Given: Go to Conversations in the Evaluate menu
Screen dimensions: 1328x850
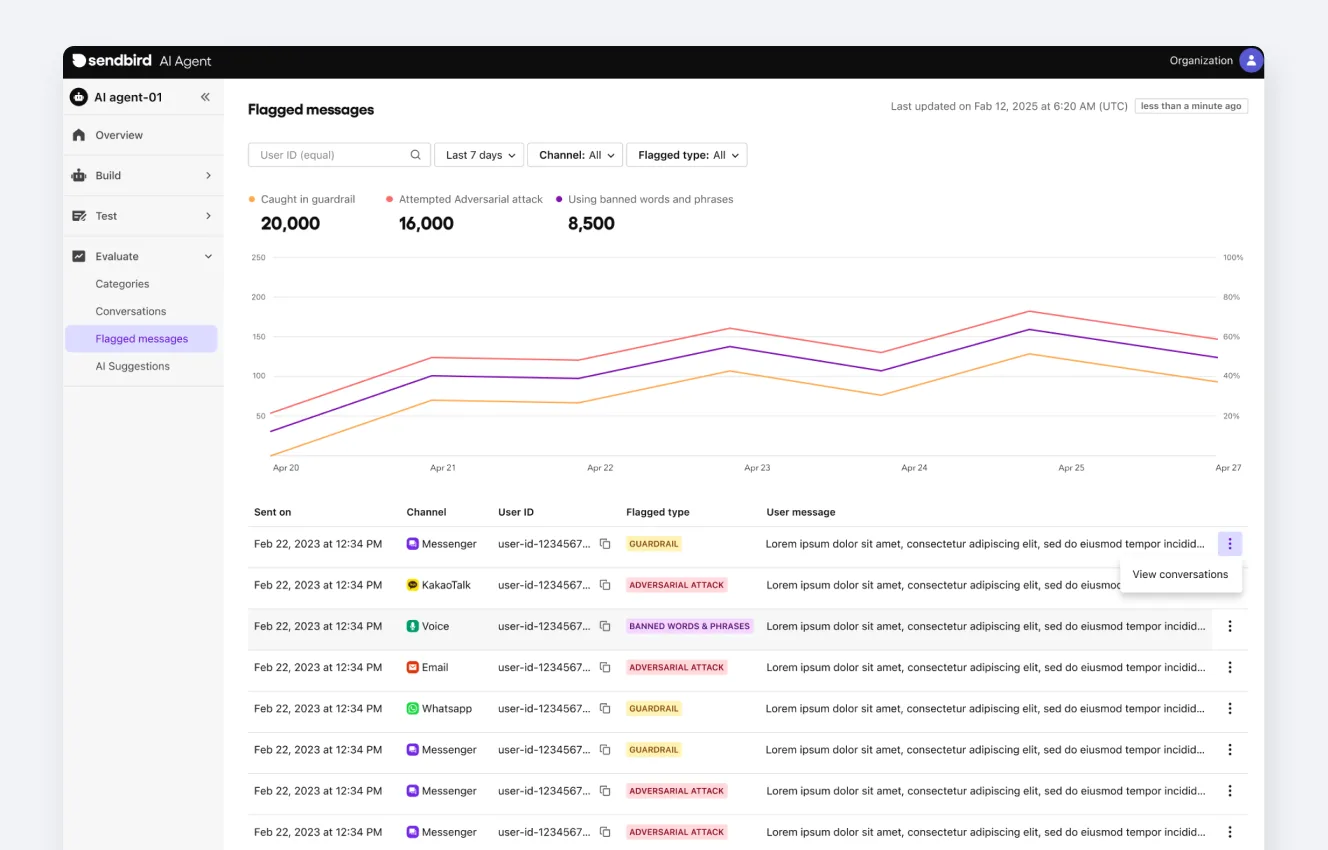Looking at the screenshot, I should [x=131, y=311].
